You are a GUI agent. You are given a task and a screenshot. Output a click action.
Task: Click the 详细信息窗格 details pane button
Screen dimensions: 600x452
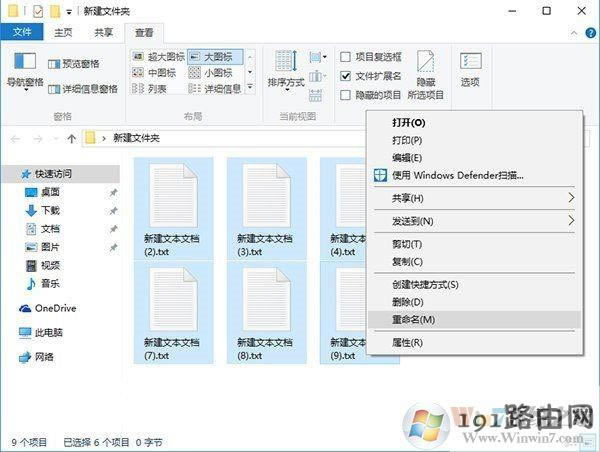click(x=83, y=88)
